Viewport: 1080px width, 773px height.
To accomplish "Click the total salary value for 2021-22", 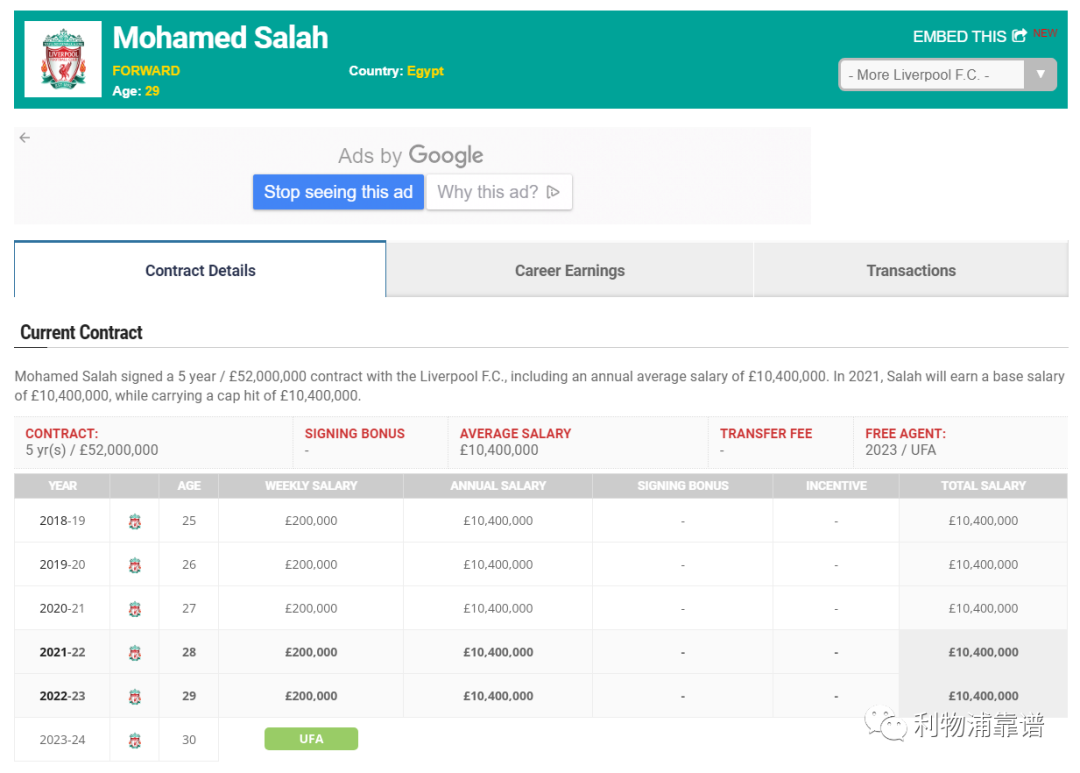I will [x=983, y=652].
